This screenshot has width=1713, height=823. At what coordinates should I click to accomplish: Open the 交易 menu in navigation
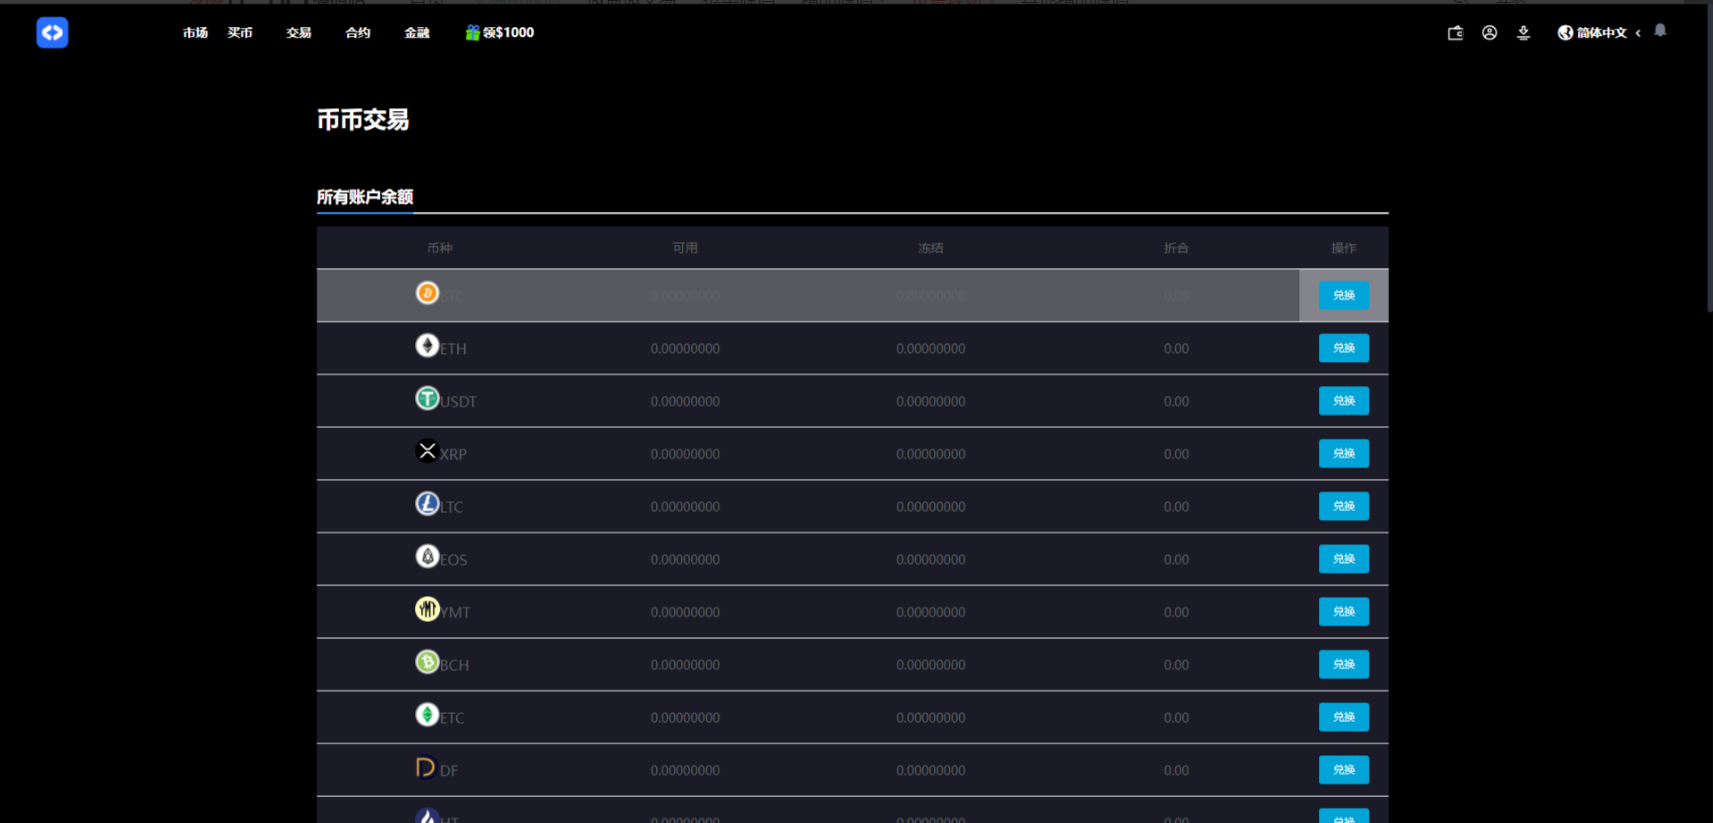click(x=298, y=33)
